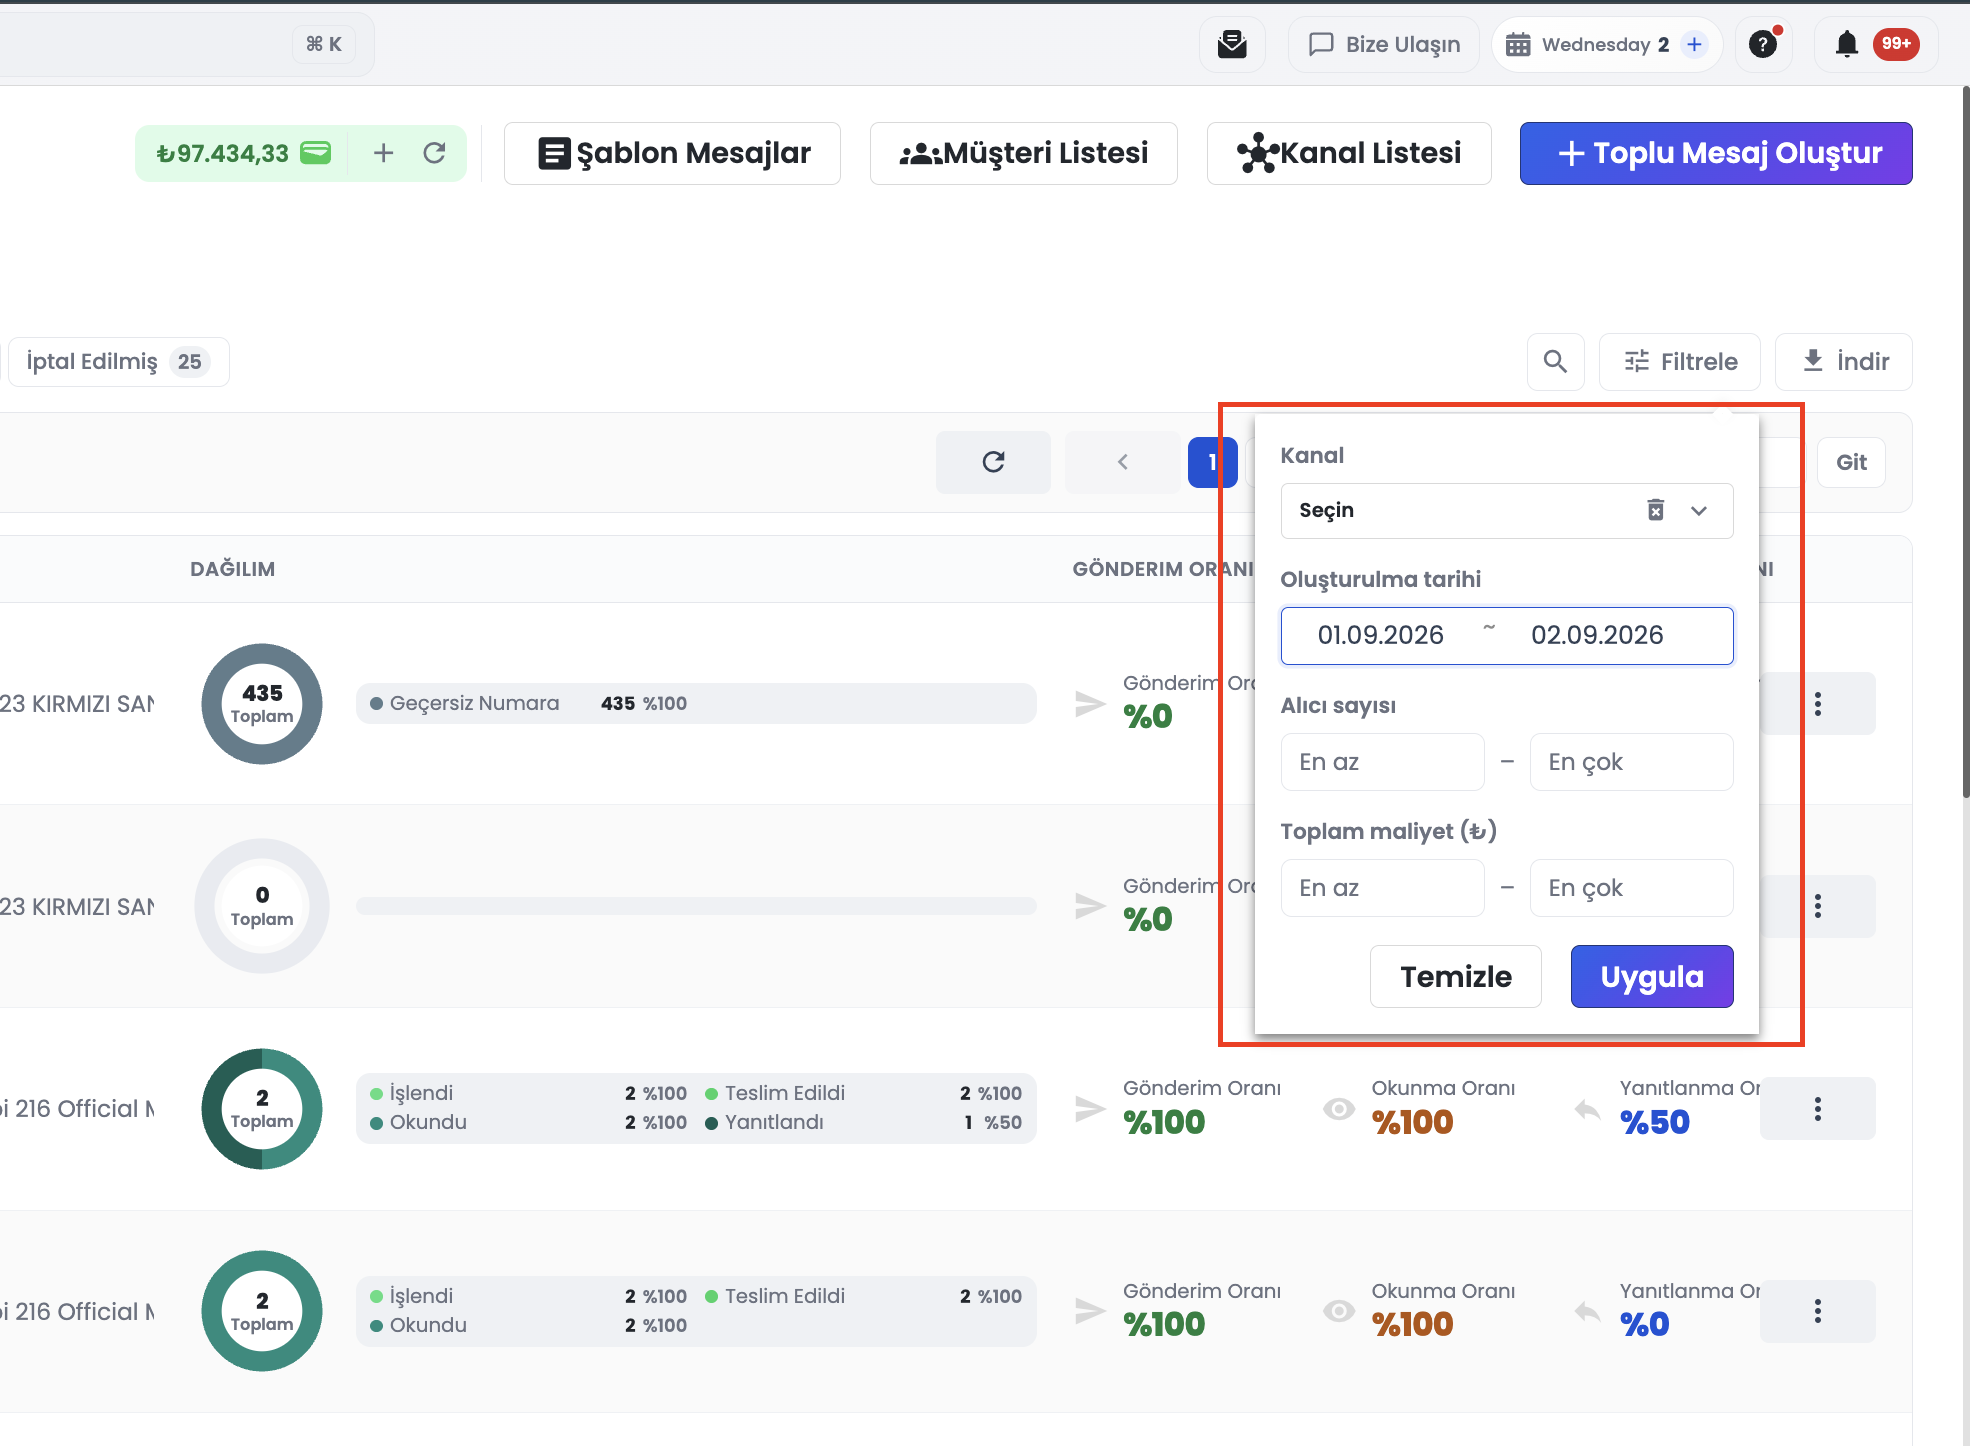Open row menu for 0 Toplam row

coord(1818,906)
